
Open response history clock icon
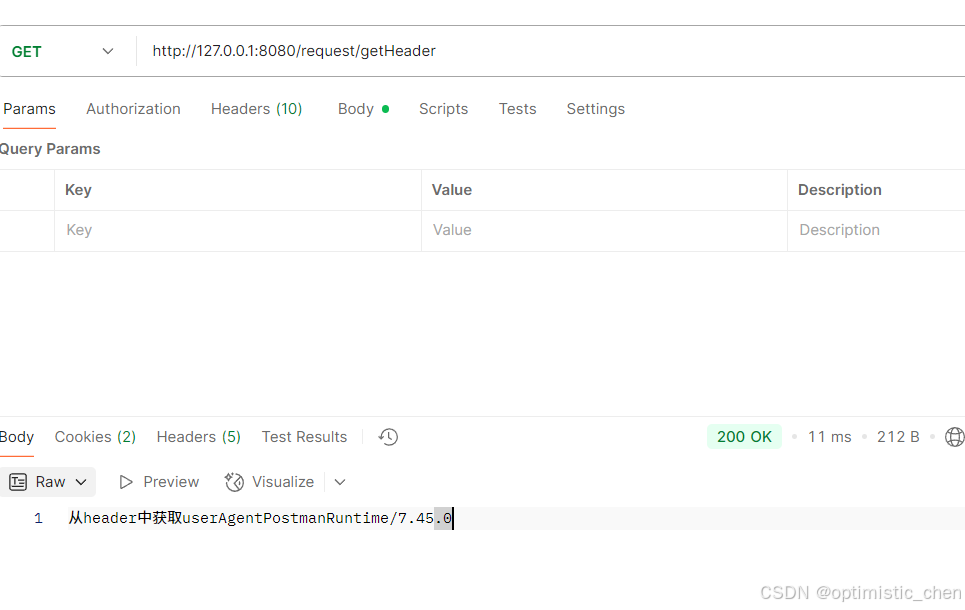click(x=388, y=437)
